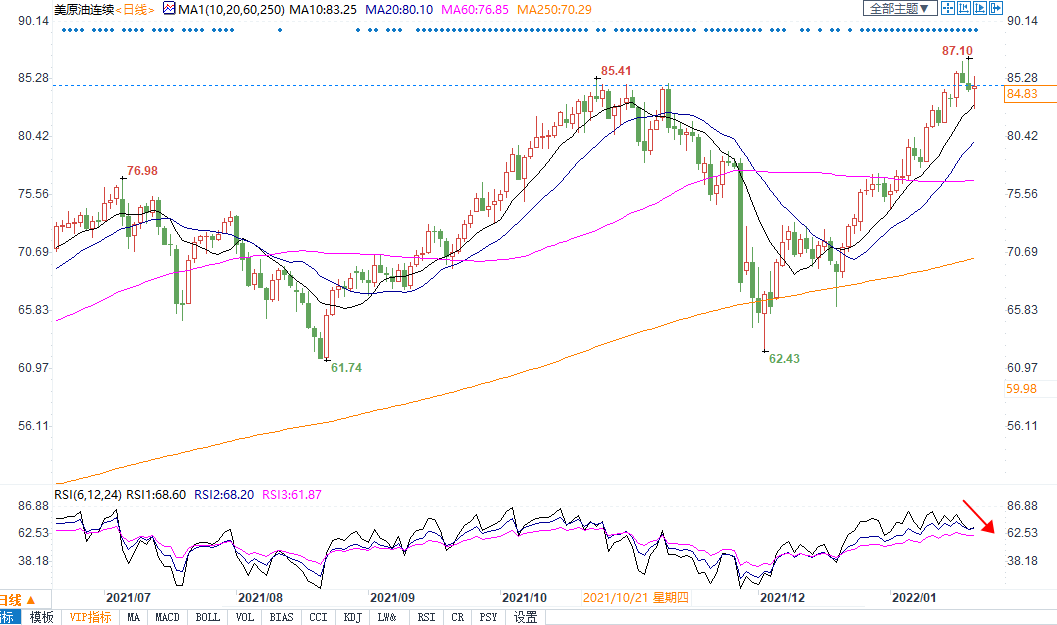
Task: Switch to the KDJ indicator tab
Action: click(351, 617)
